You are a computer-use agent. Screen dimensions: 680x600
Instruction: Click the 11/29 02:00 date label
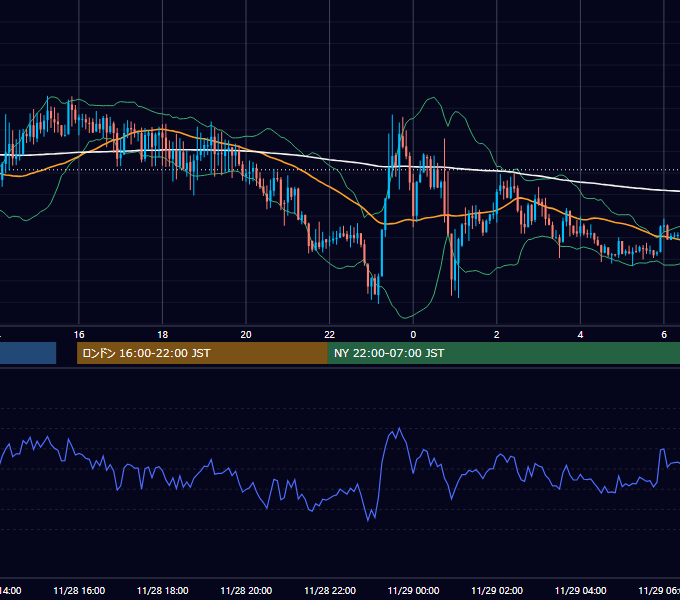tap(497, 591)
